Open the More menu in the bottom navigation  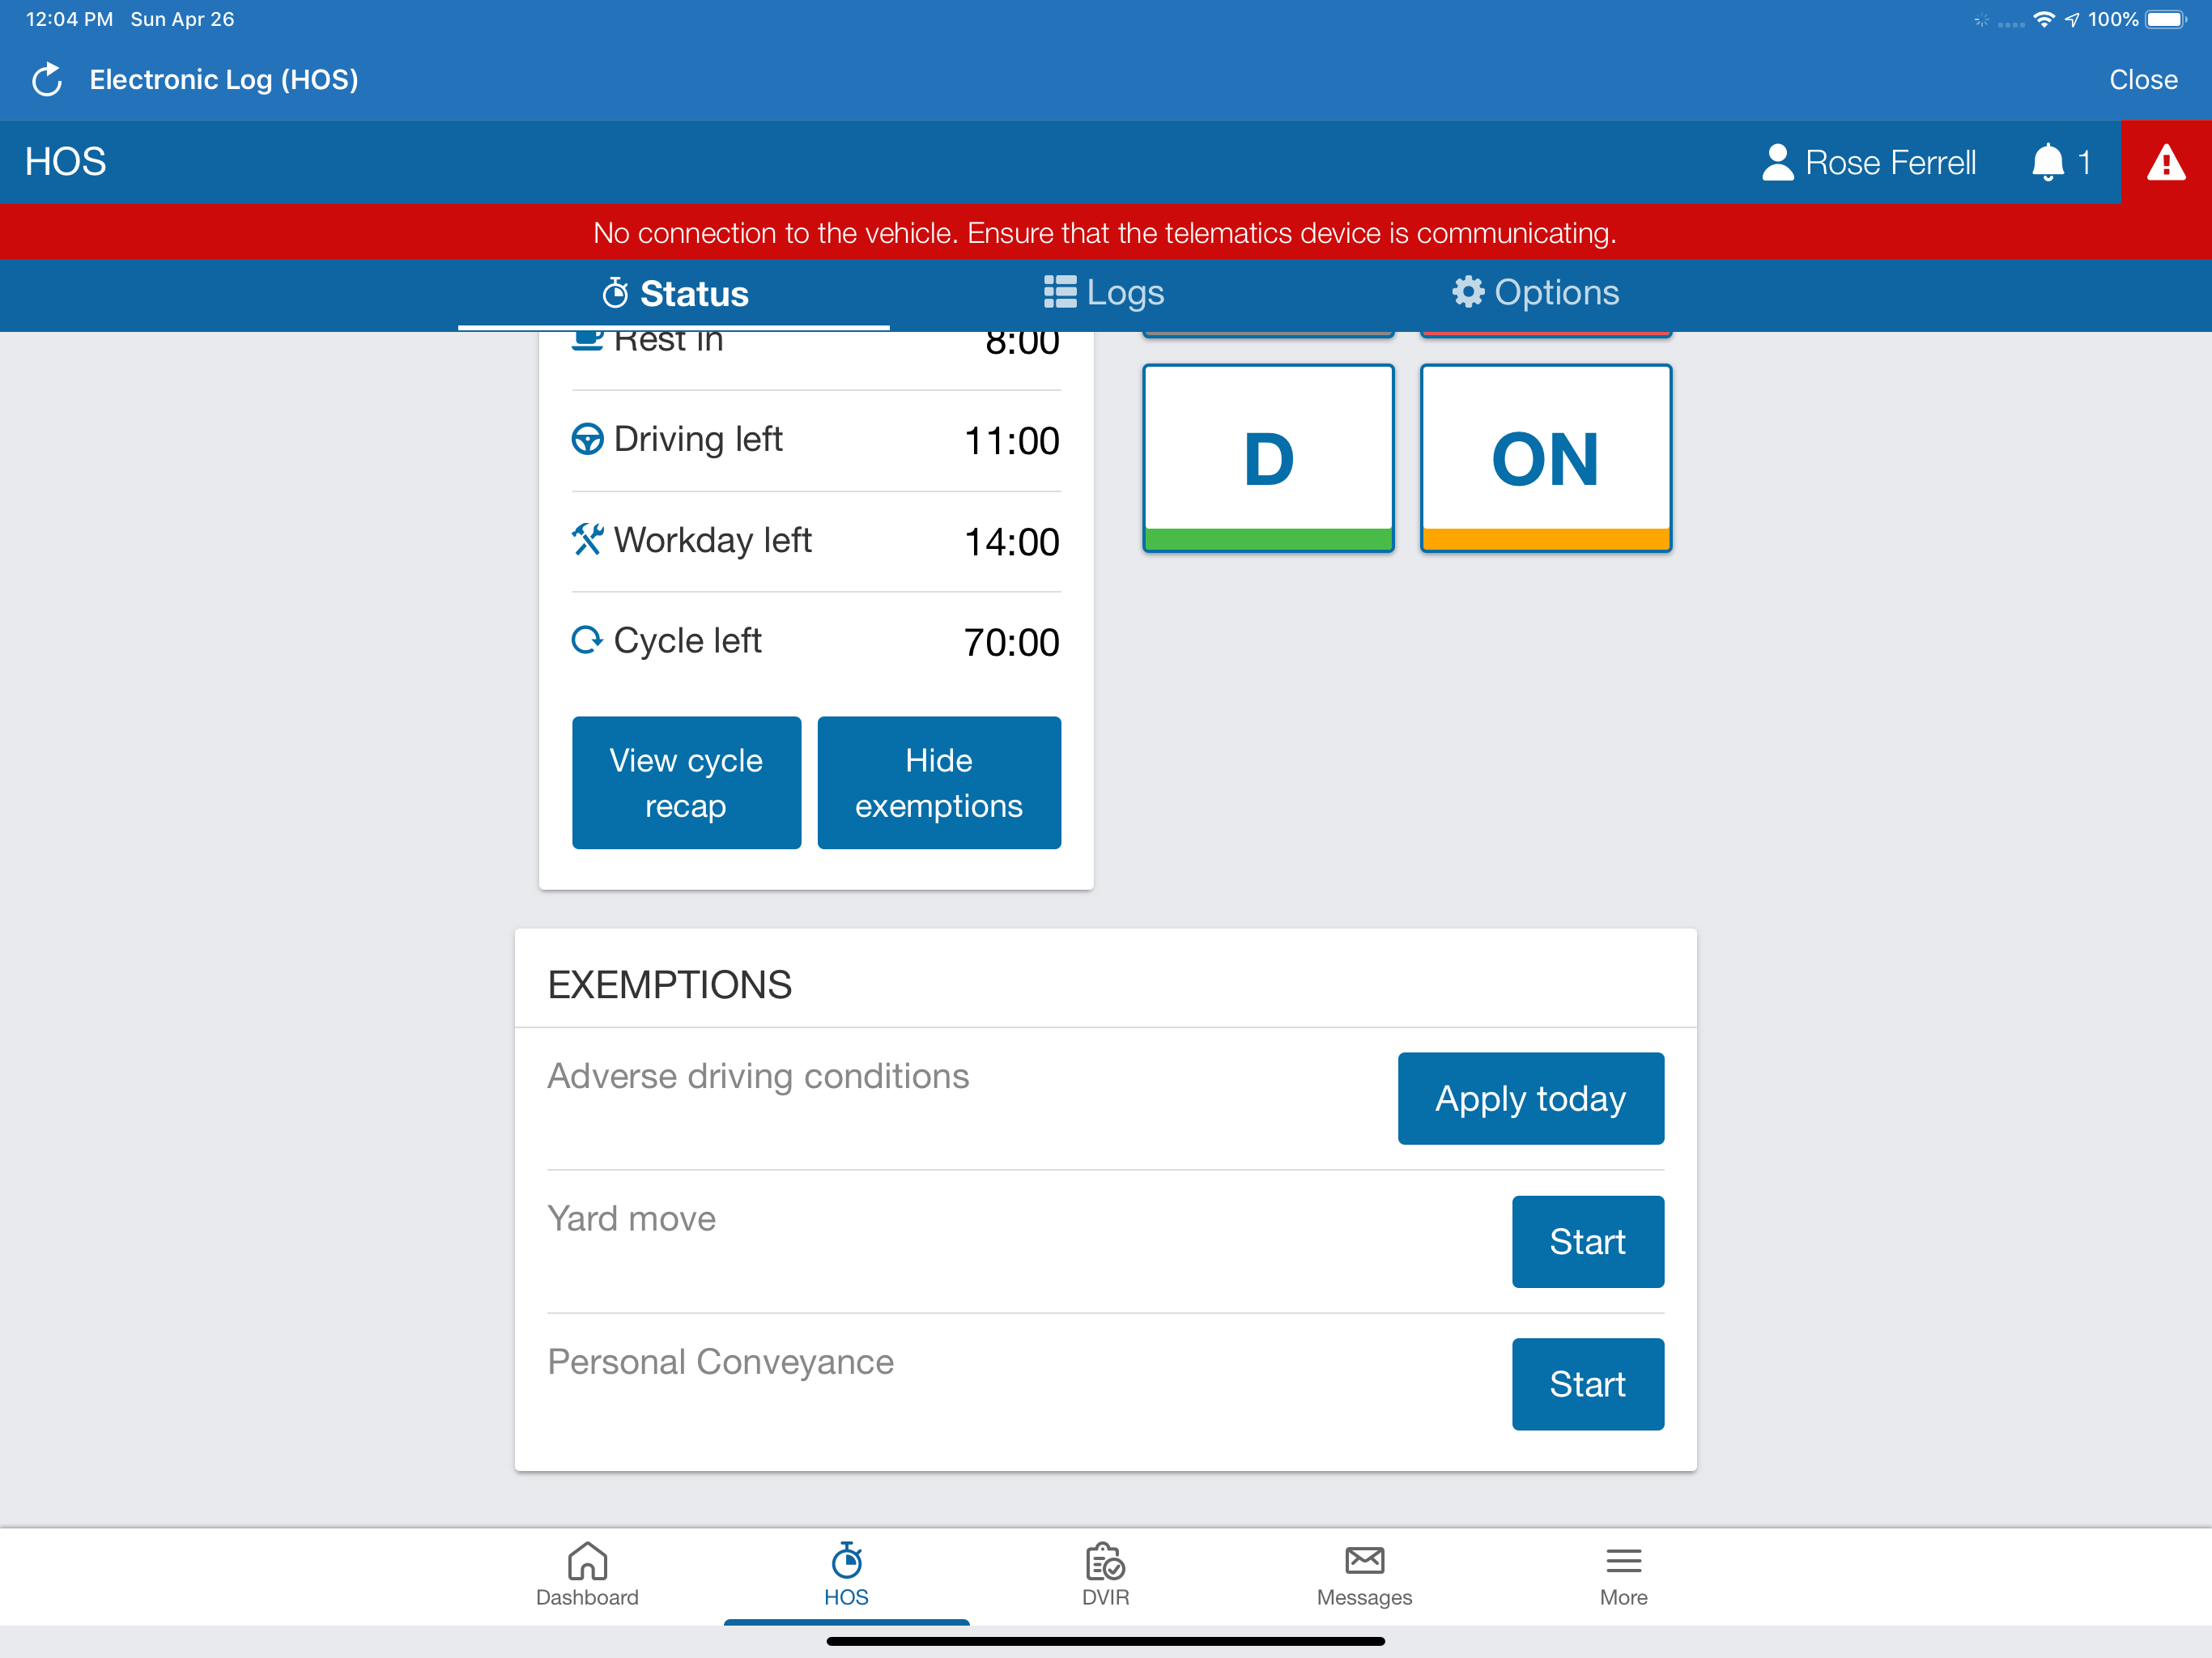[x=1623, y=1574]
